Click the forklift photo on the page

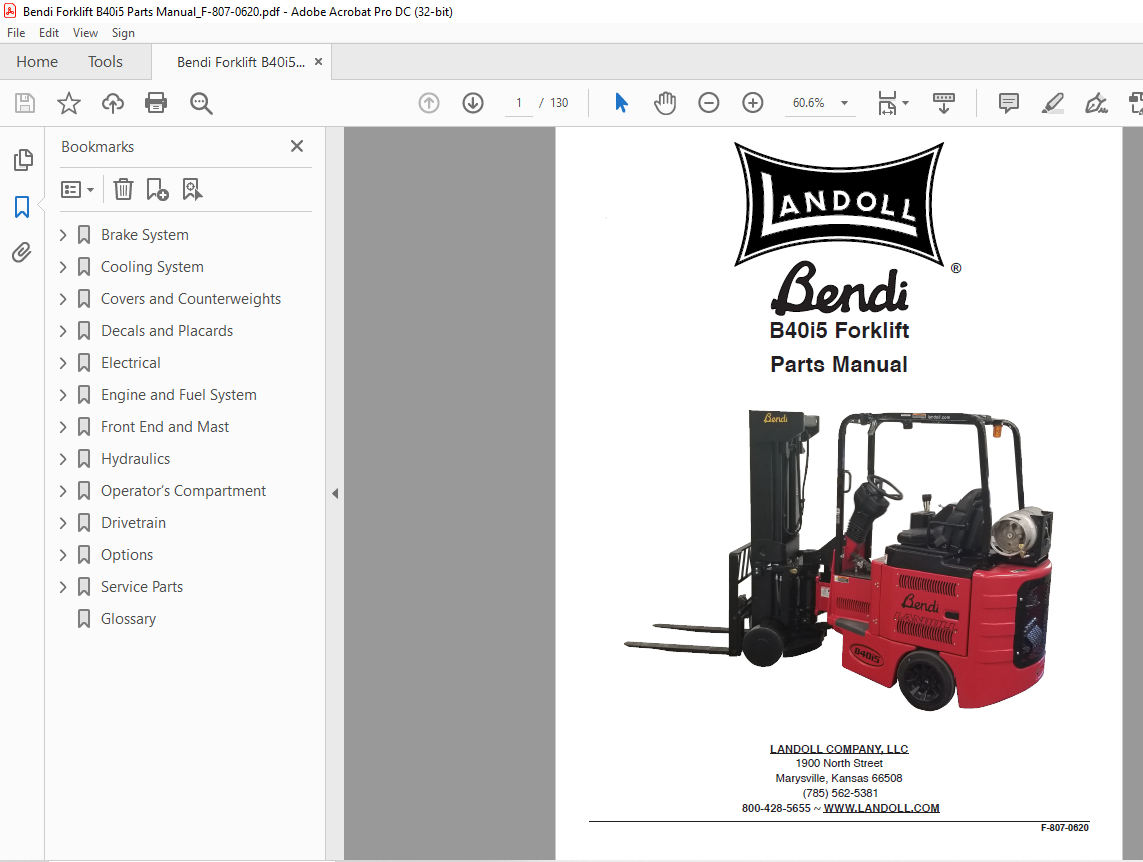tap(839, 558)
